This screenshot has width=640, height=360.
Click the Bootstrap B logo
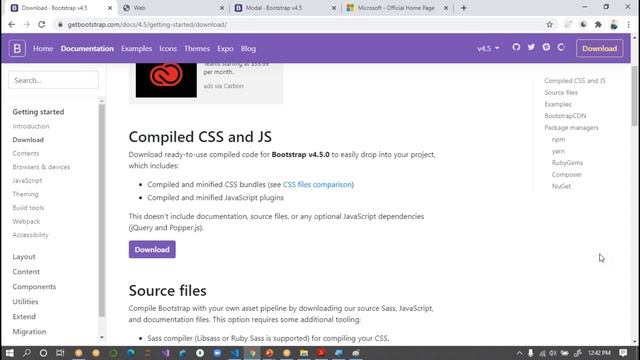17,48
